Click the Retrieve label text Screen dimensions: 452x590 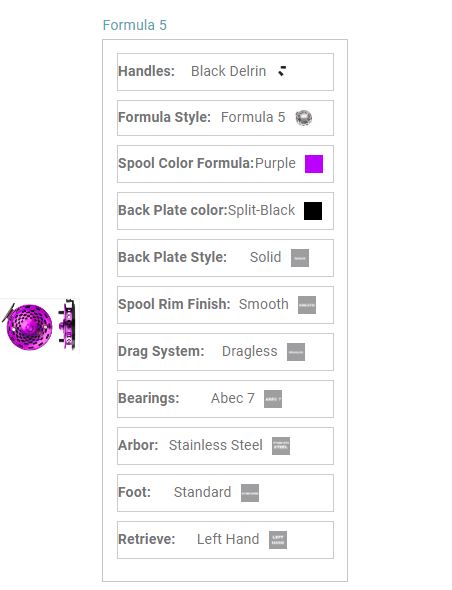(147, 539)
